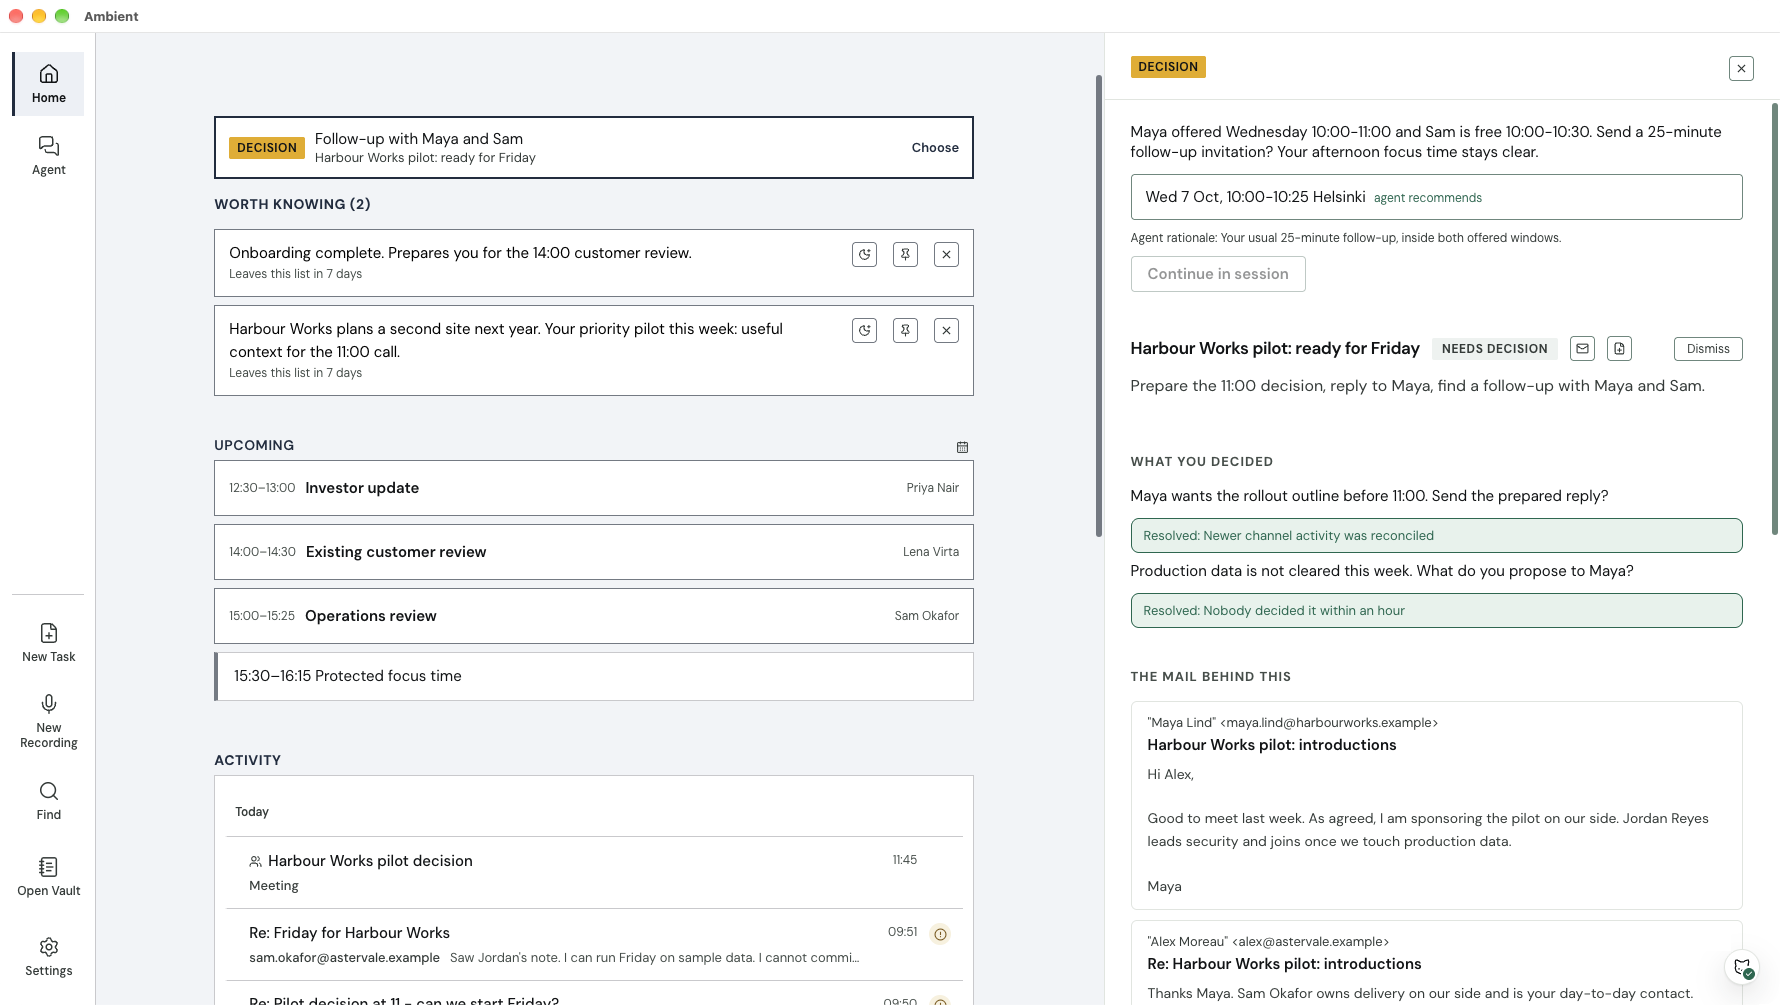The width and height of the screenshot is (1780, 1005).
Task: Click the main feed vertical scrollbar
Action: pyautogui.click(x=1098, y=306)
